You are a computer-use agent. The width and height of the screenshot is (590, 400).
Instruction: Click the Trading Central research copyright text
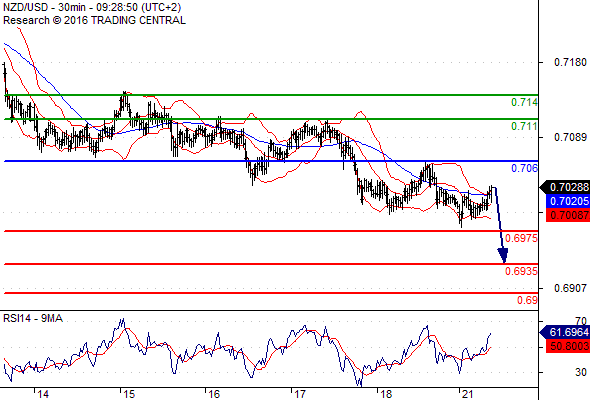click(94, 20)
